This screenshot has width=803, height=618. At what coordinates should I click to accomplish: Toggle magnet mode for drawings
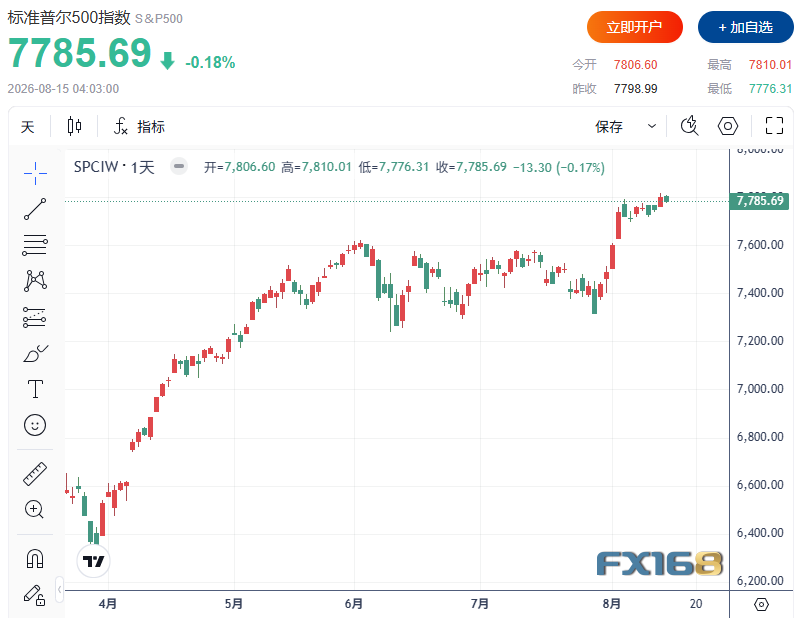(35, 558)
